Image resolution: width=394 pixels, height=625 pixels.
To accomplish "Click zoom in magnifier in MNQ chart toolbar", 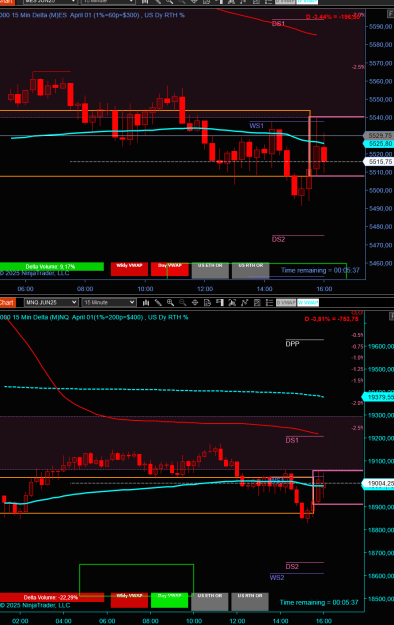I will (x=170, y=303).
